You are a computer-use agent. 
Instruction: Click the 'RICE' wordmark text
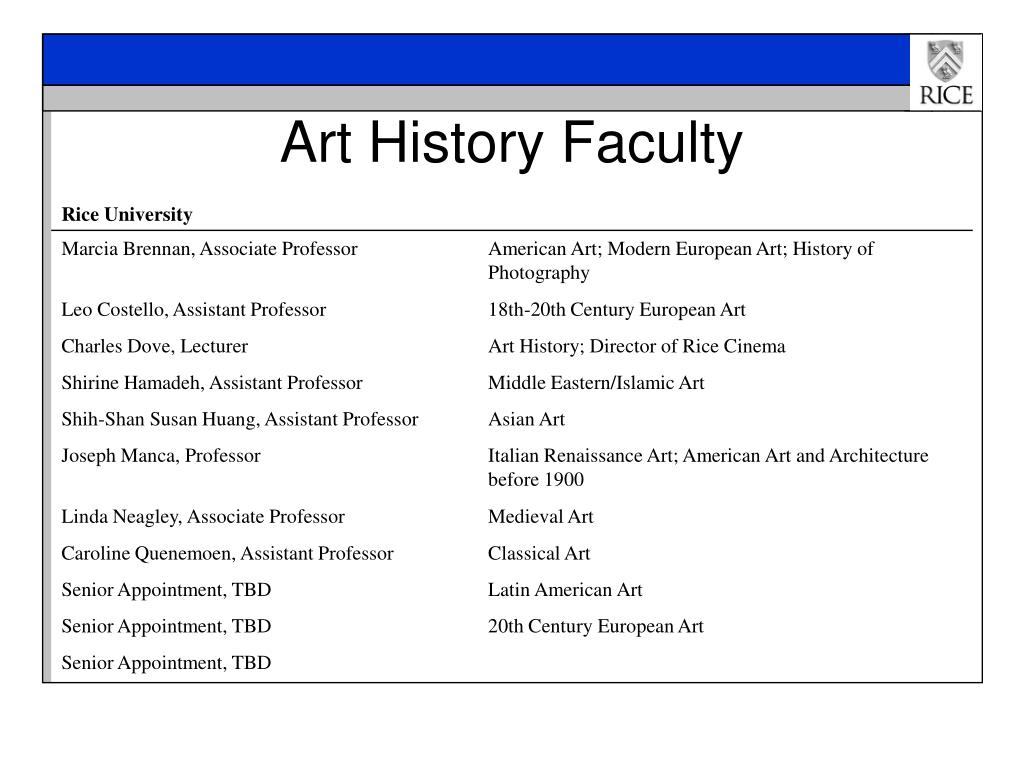tap(946, 95)
